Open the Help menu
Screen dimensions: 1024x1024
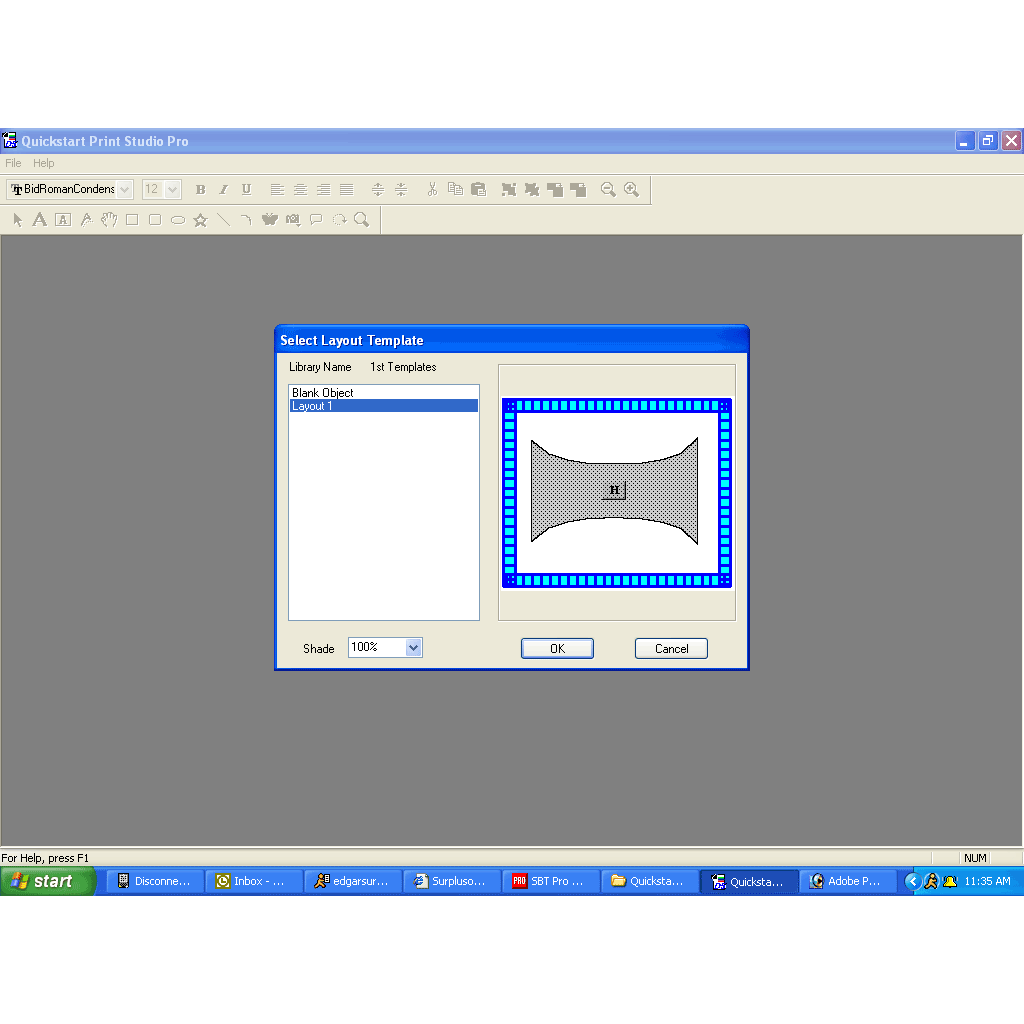tap(43, 163)
